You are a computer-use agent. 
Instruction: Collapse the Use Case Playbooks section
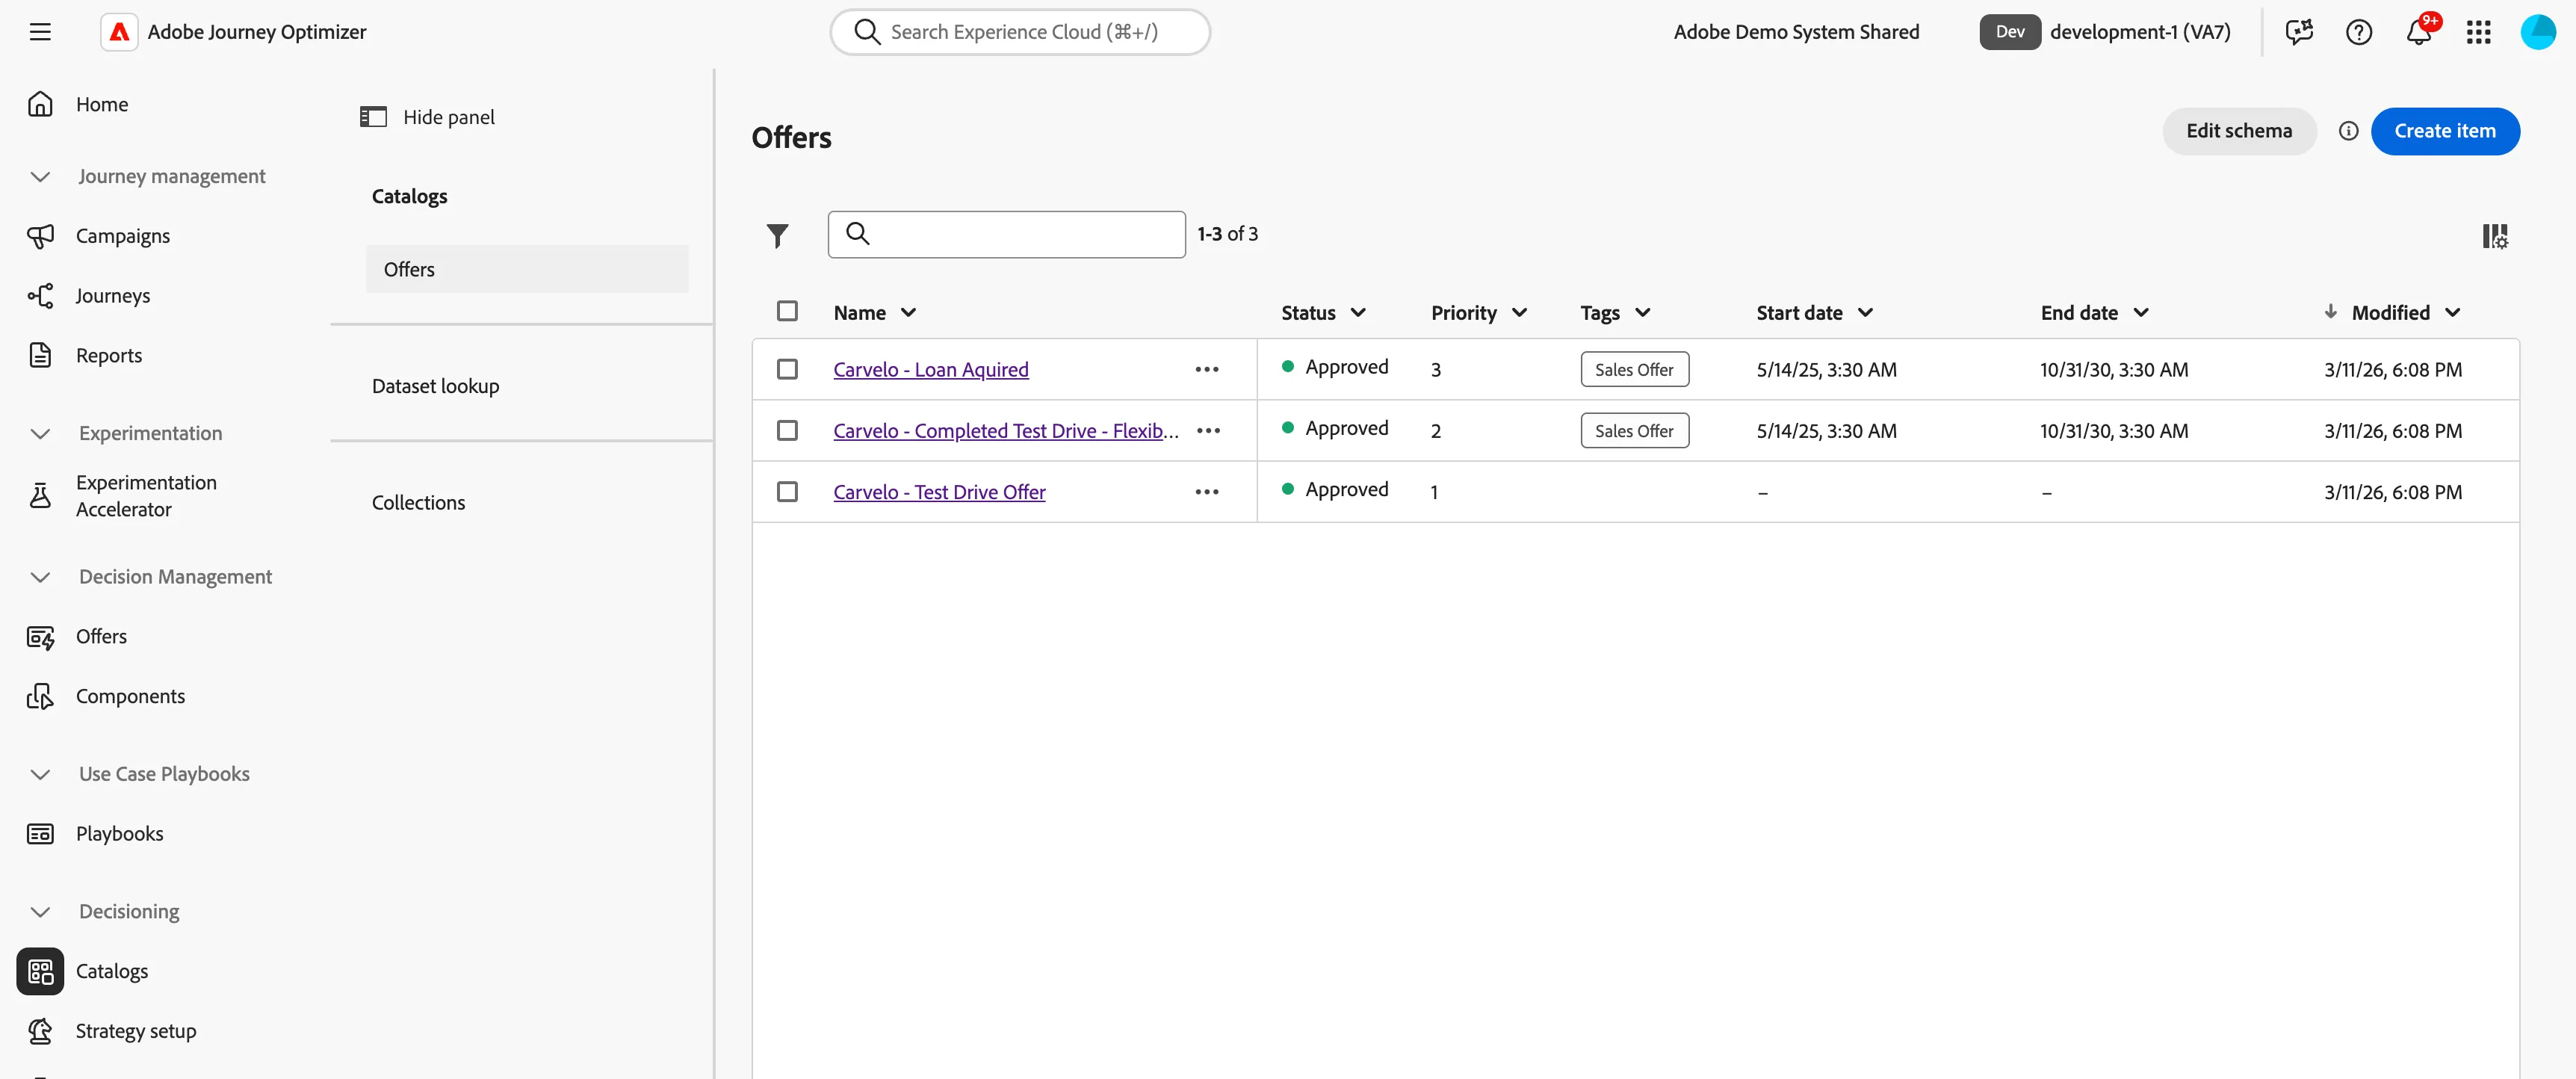tap(40, 774)
